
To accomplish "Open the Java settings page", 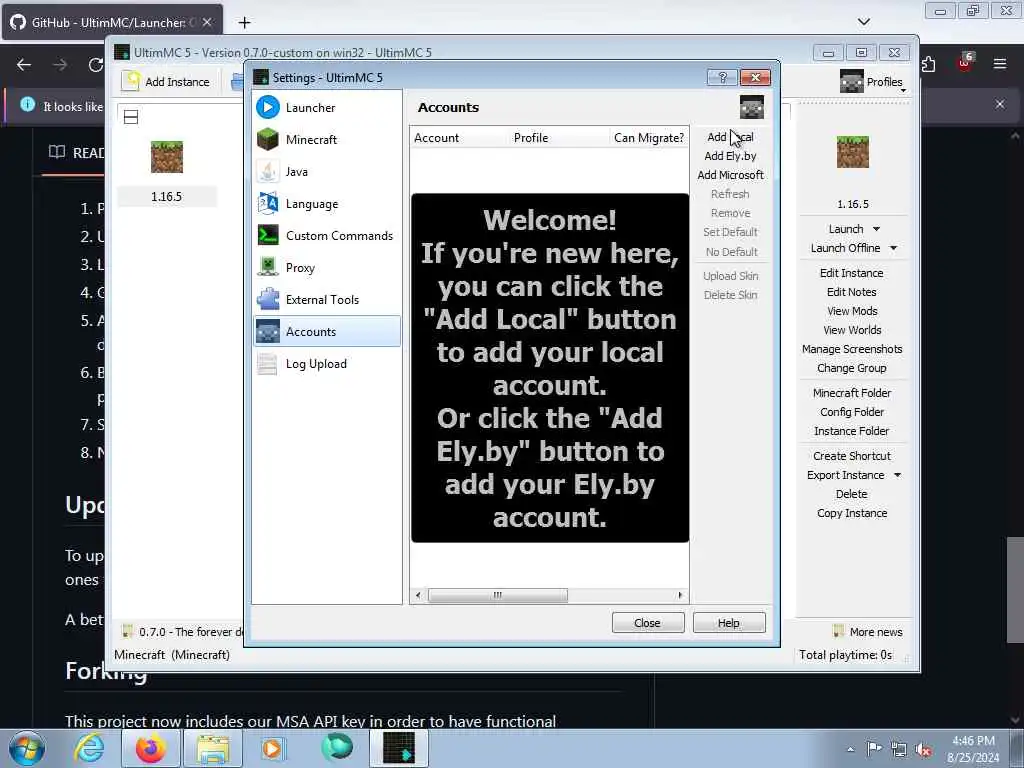I will coord(327,172).
